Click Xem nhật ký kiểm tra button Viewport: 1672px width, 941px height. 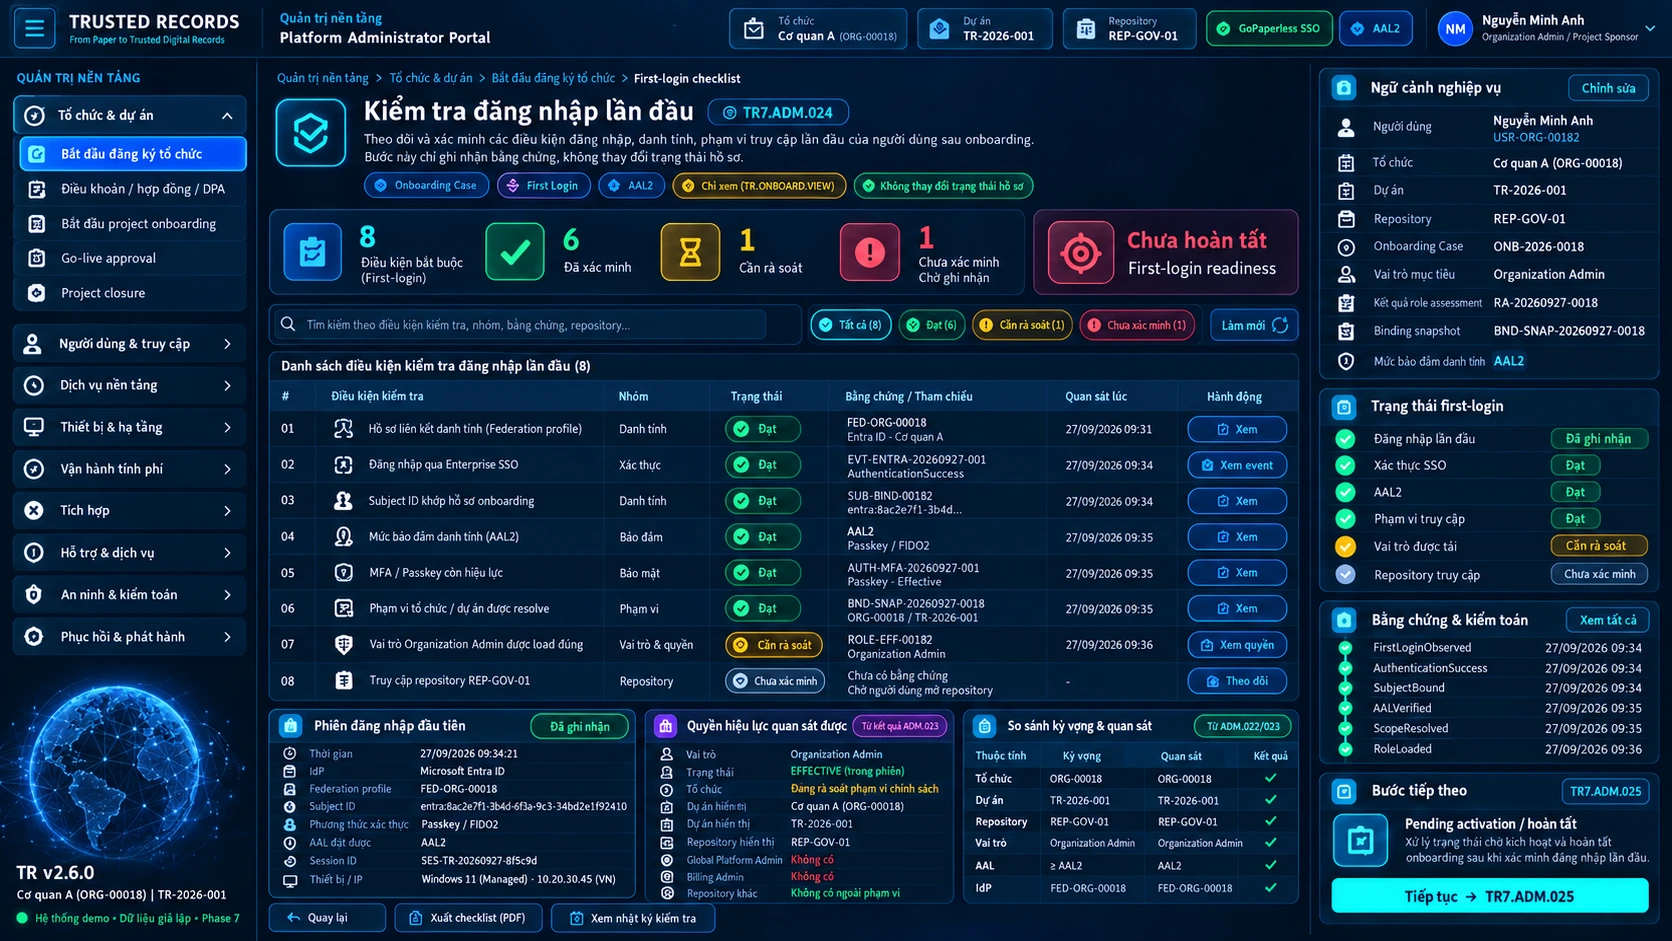click(x=633, y=918)
